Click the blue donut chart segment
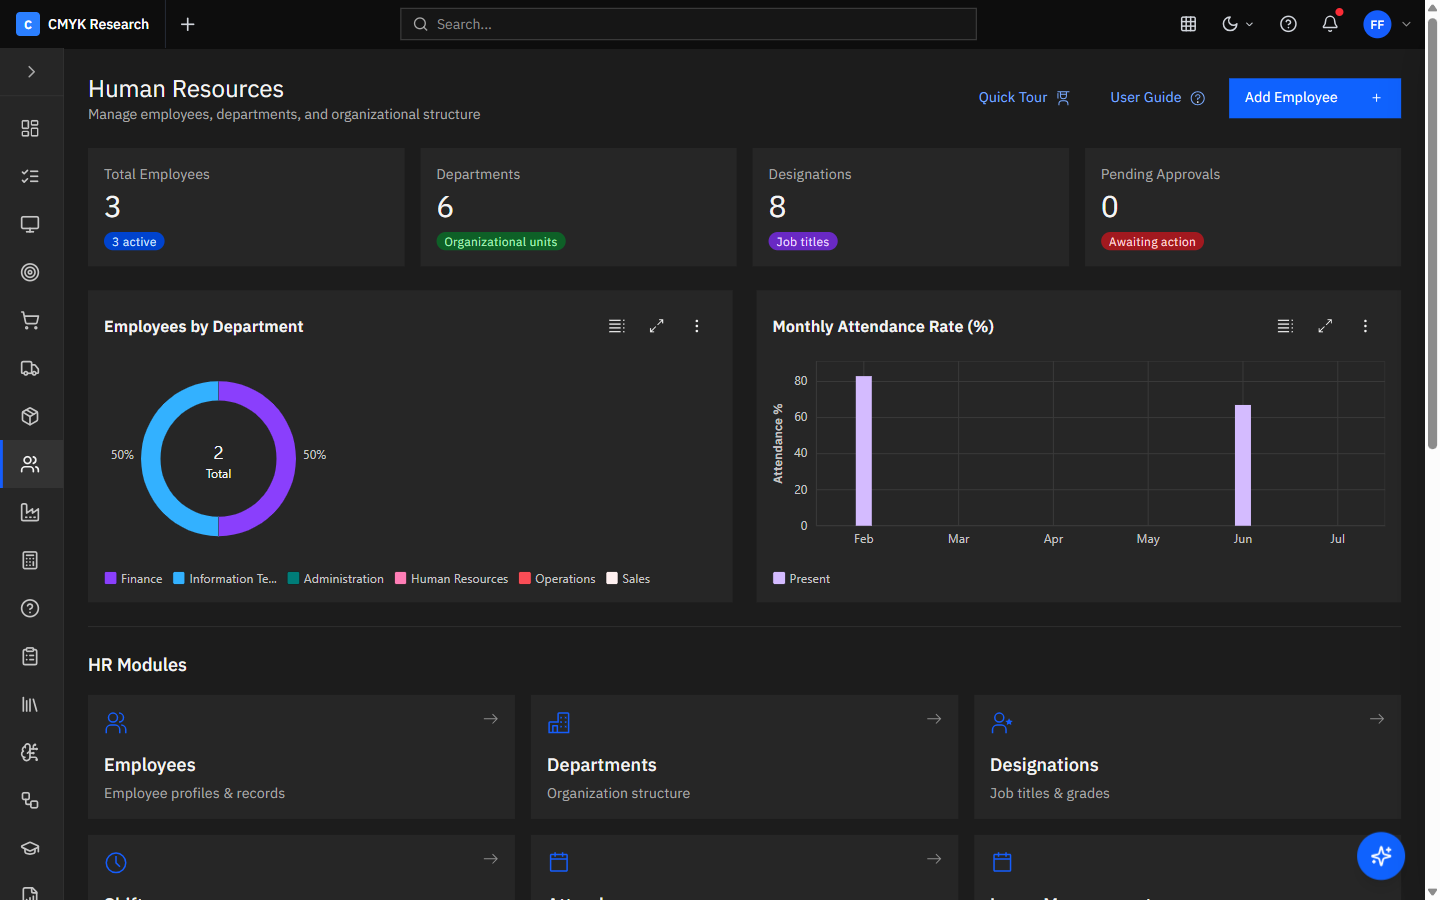 click(x=152, y=458)
